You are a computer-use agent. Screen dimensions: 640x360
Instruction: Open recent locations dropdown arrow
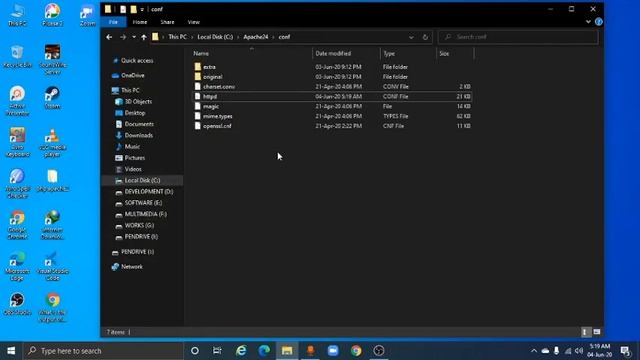pyautogui.click(x=134, y=37)
